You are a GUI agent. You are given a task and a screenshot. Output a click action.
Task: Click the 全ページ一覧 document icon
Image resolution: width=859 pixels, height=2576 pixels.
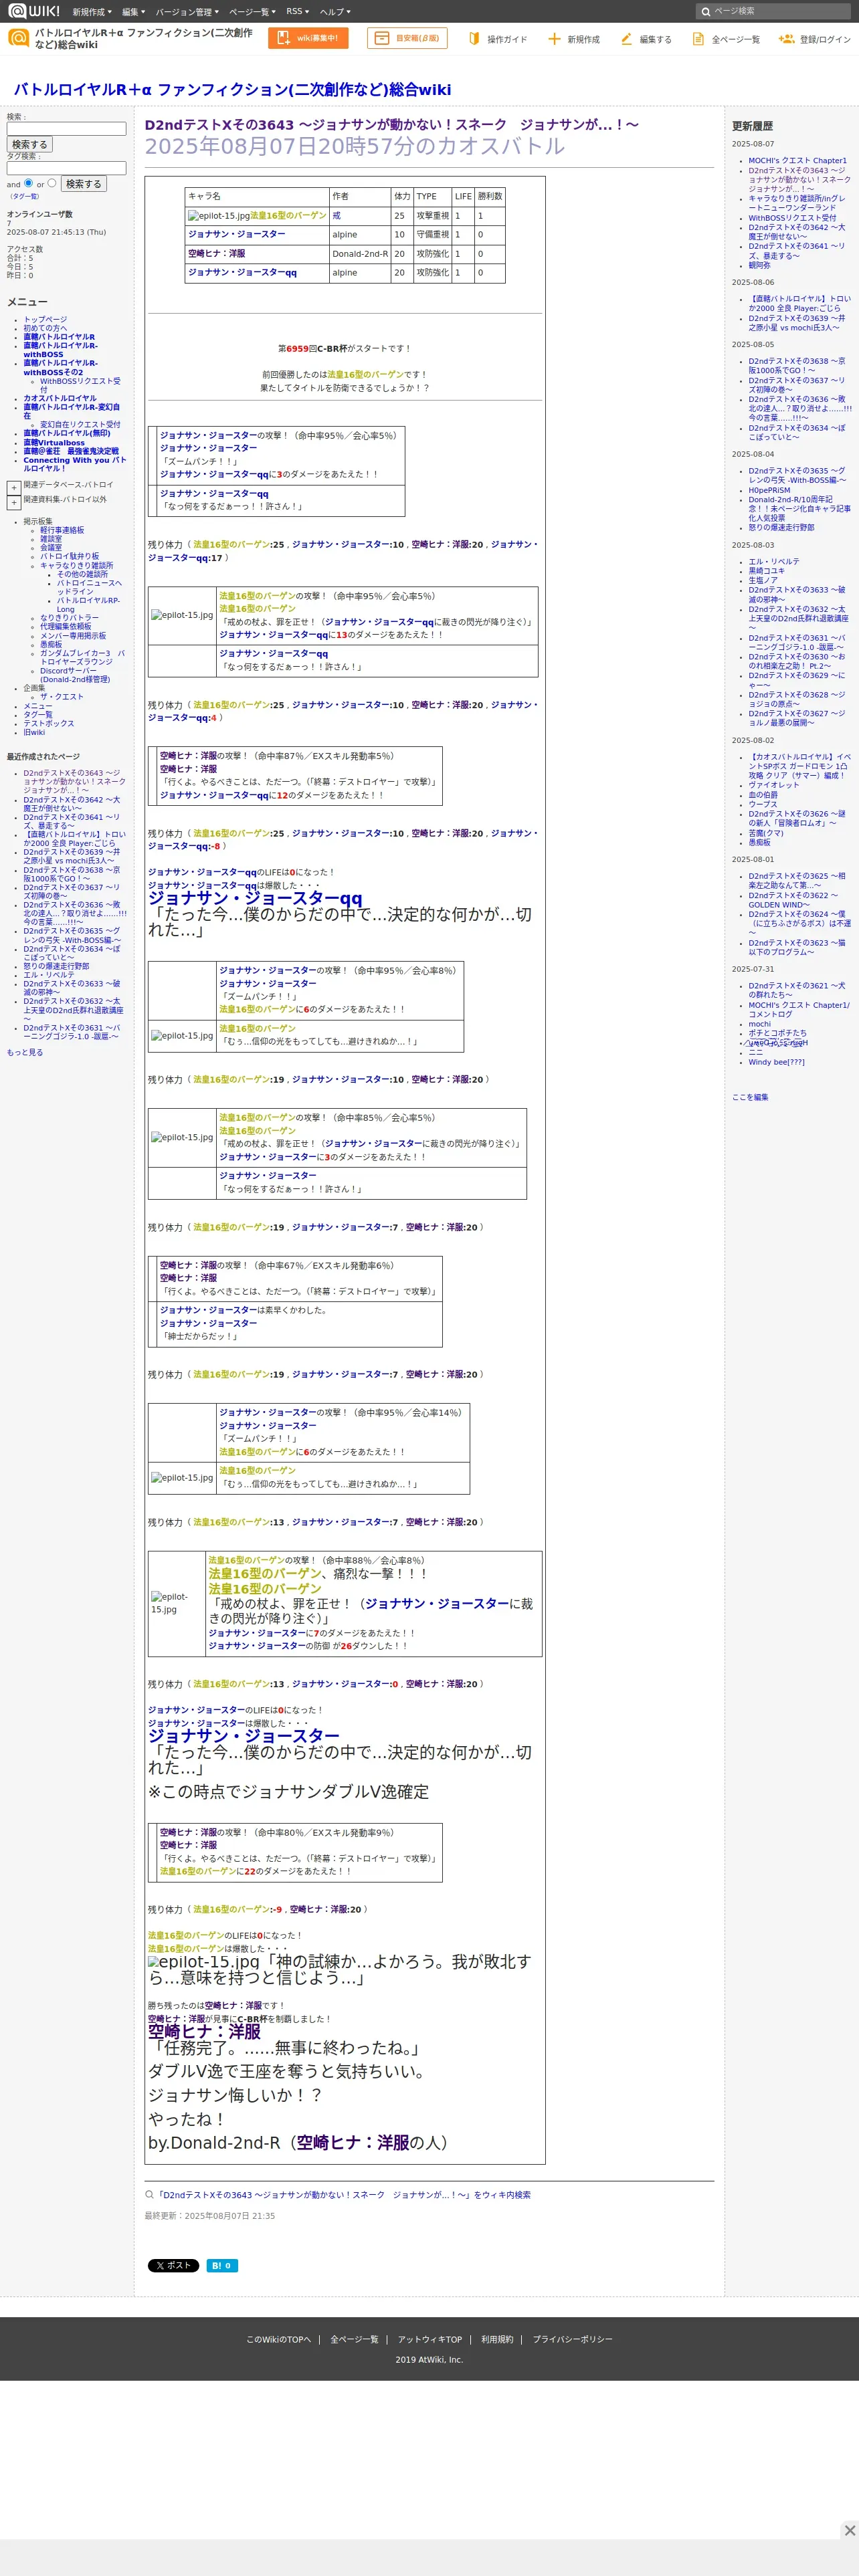click(698, 39)
